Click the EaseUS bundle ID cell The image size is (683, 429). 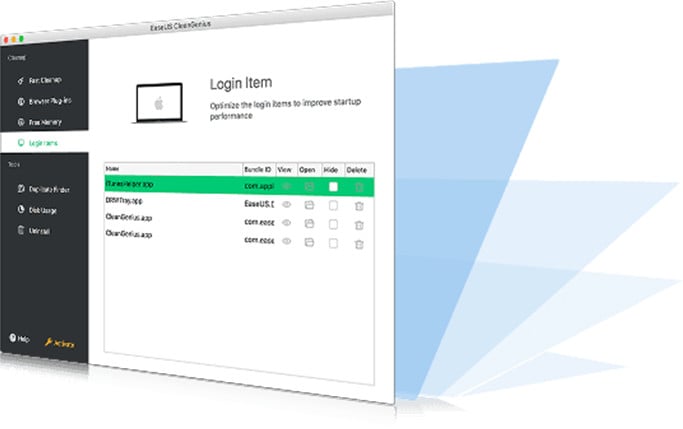click(259, 203)
